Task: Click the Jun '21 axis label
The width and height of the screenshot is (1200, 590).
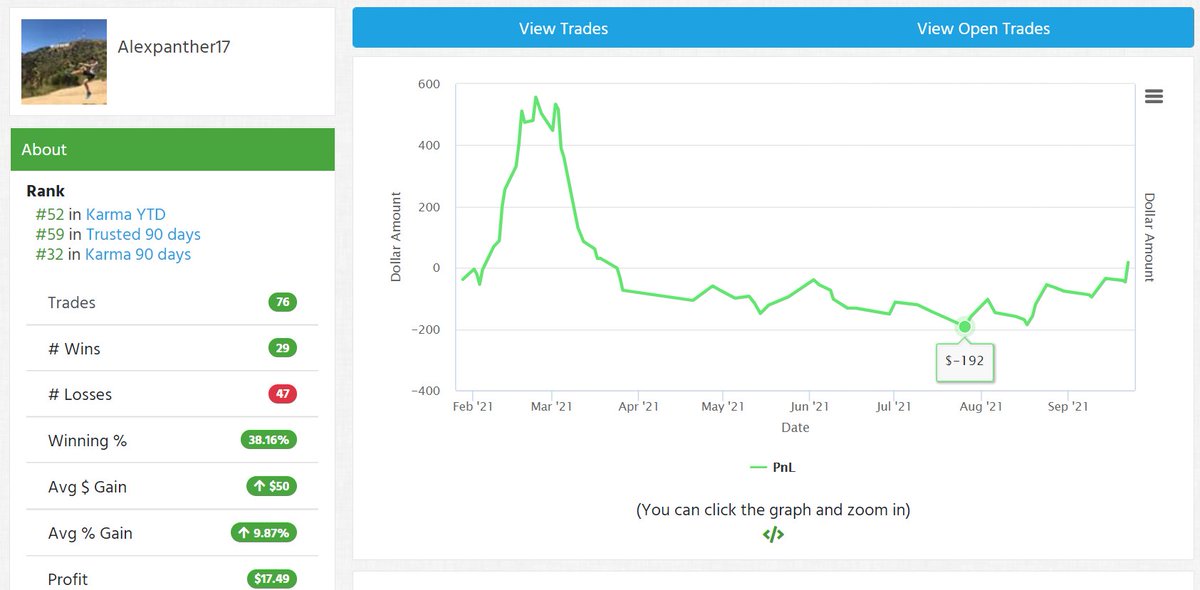Action: click(809, 407)
